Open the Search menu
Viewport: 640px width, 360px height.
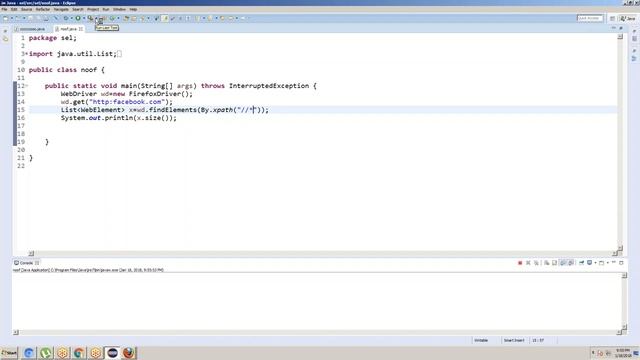pos(78,9)
